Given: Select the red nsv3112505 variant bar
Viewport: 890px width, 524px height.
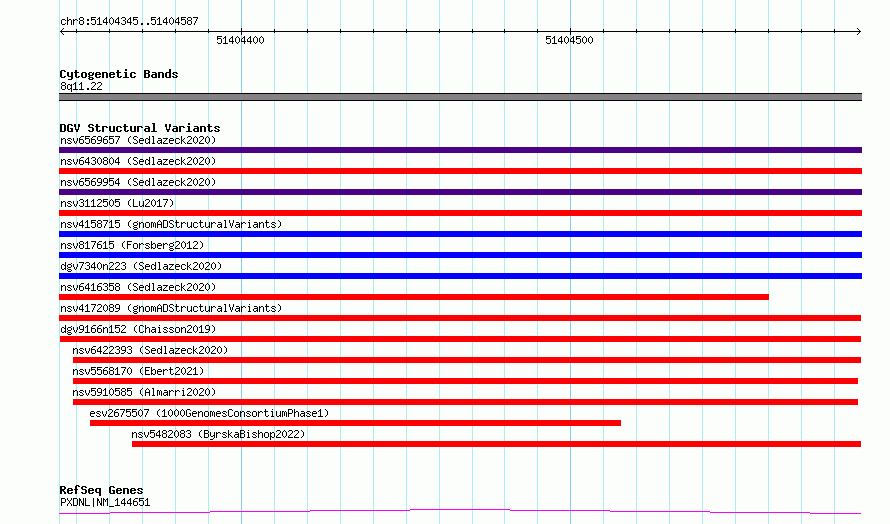Looking at the screenshot, I should coord(460,213).
